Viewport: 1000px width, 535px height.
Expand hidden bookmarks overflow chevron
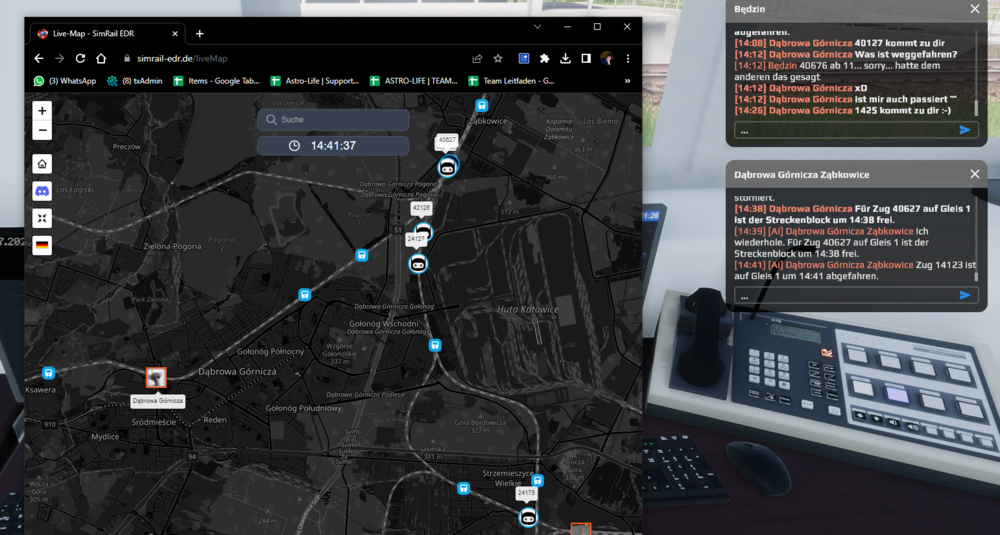(627, 81)
